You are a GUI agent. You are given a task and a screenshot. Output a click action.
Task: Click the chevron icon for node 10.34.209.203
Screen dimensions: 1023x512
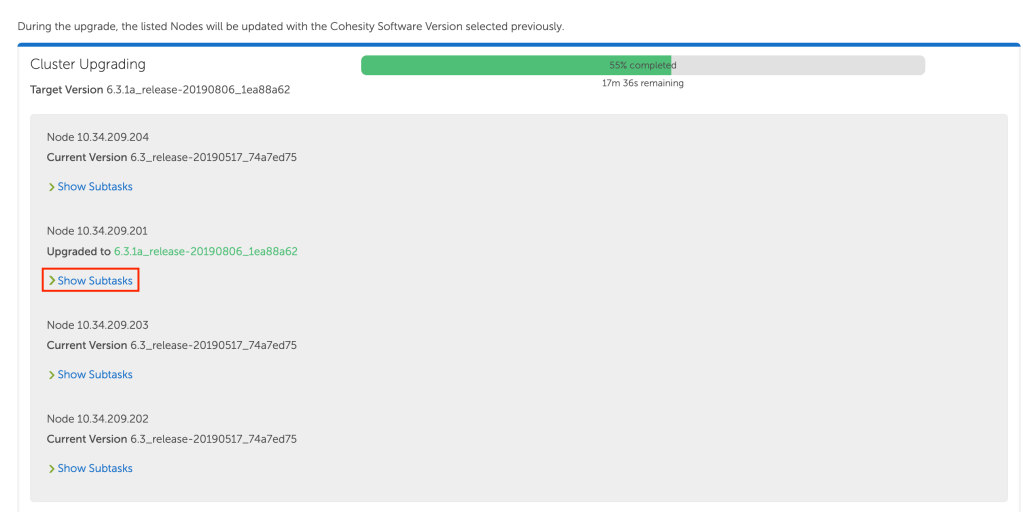[x=51, y=375]
